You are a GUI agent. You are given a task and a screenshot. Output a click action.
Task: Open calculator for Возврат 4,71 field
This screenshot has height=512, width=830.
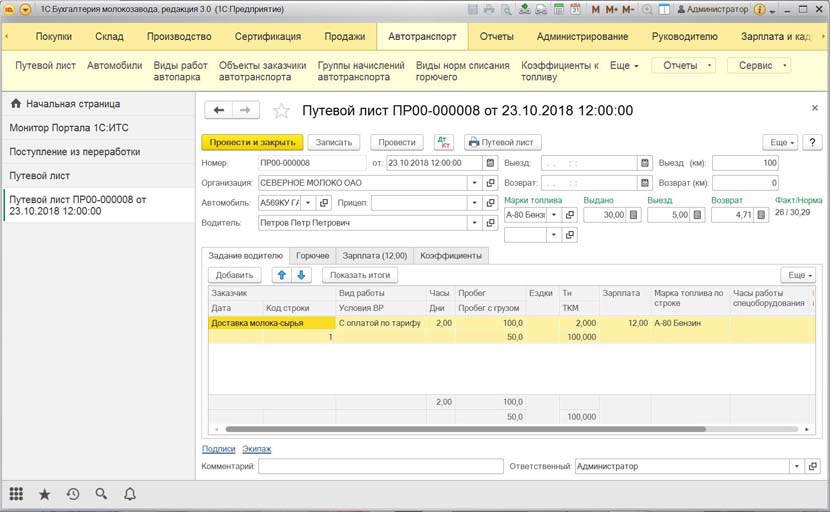761,215
